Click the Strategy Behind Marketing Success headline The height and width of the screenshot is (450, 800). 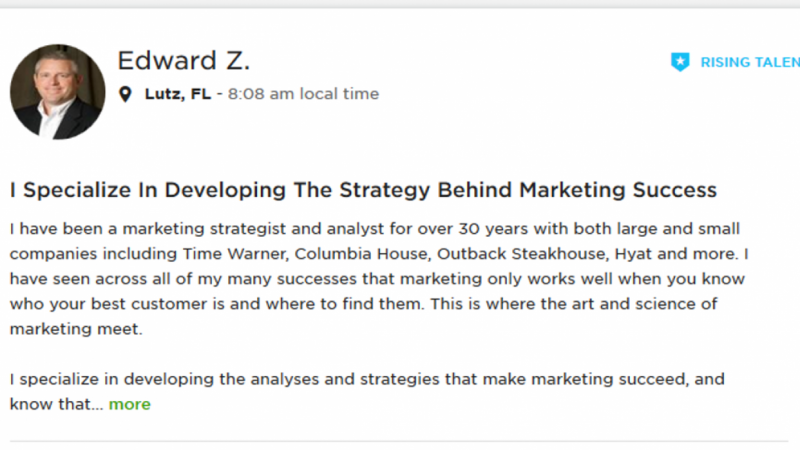click(363, 190)
